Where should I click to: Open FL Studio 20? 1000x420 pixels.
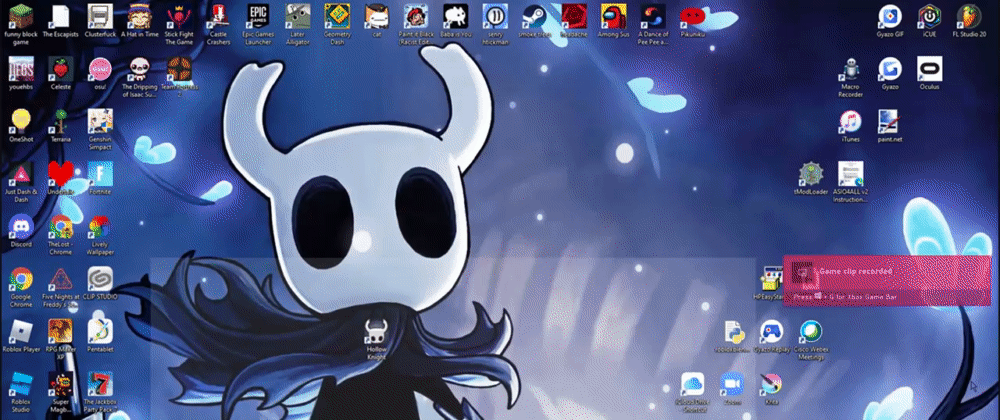click(x=969, y=22)
